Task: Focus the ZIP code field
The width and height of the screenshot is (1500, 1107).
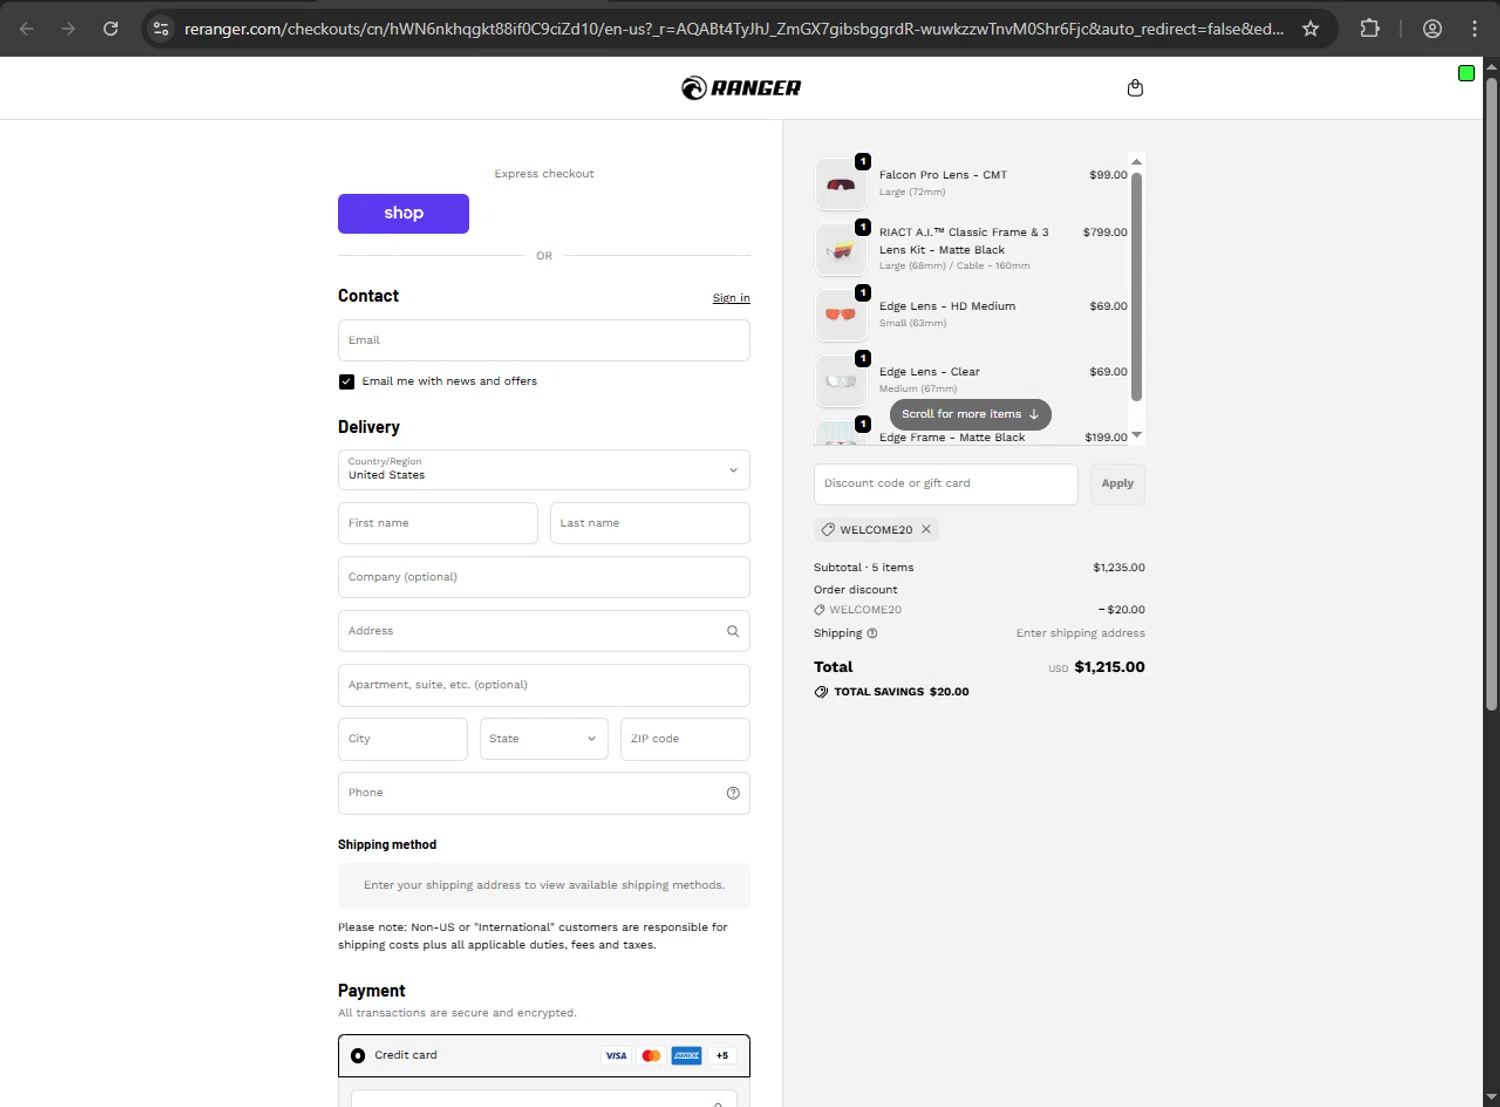Action: tap(685, 739)
